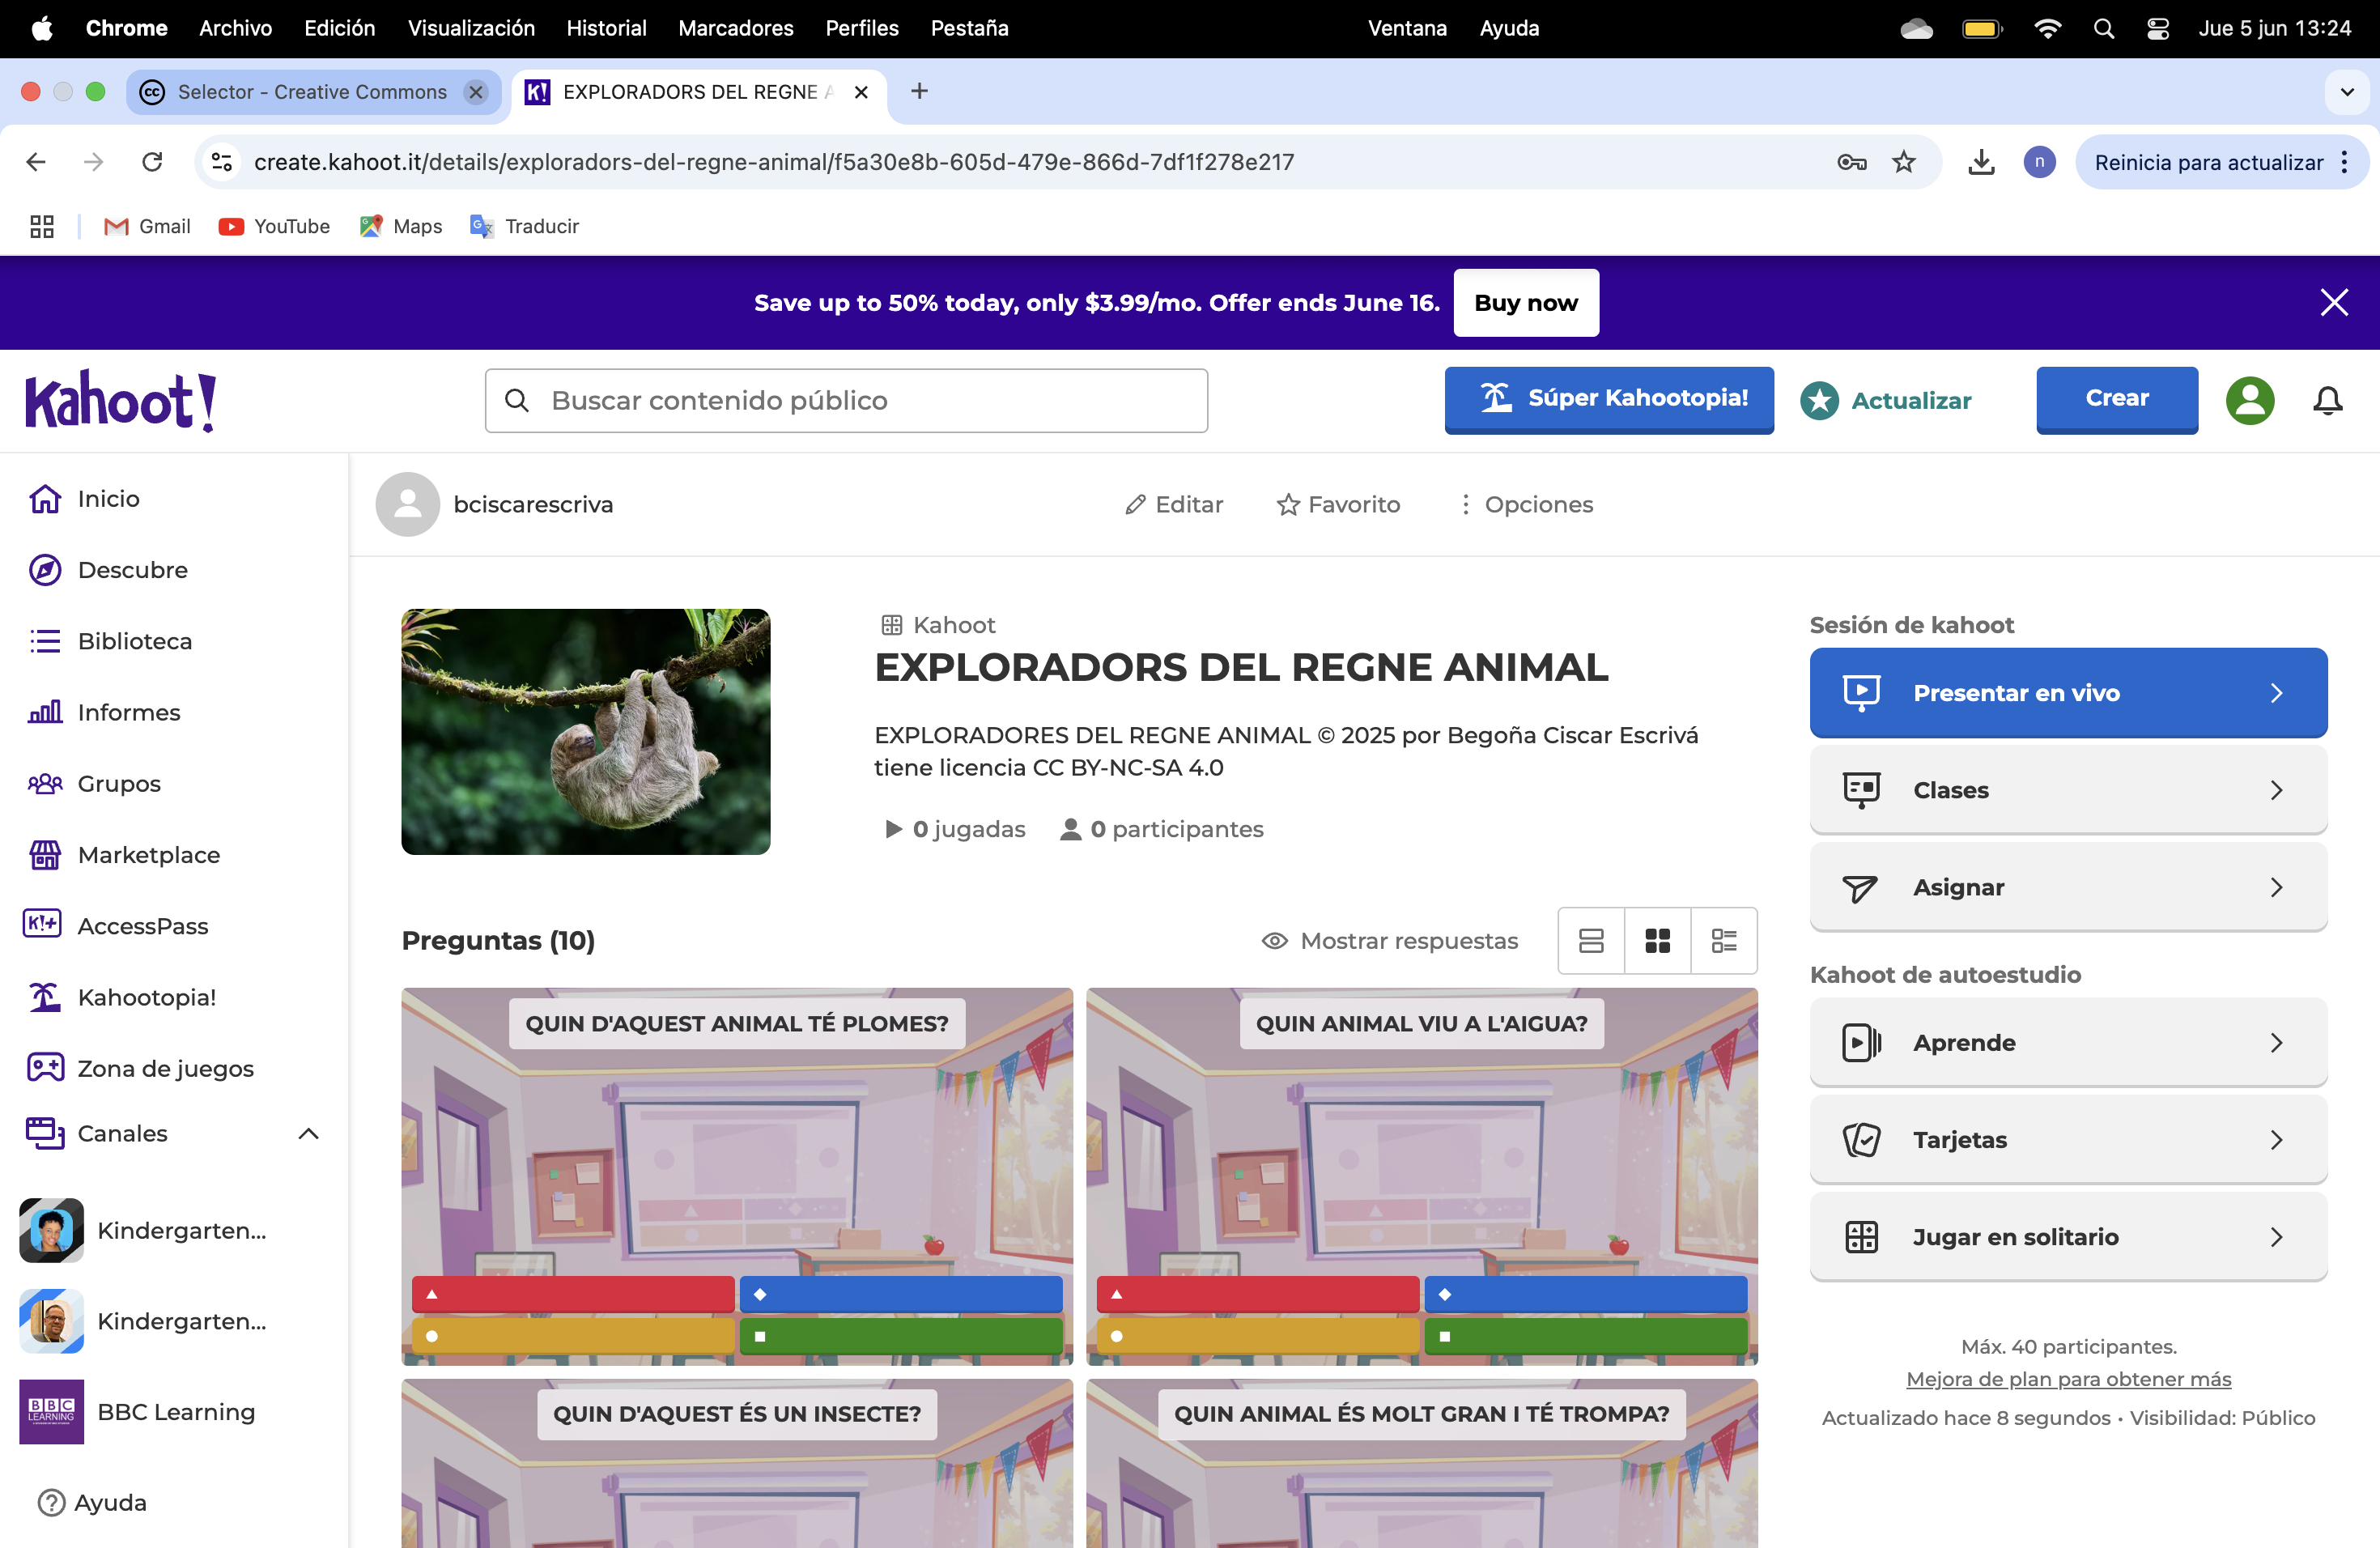Viewport: 2380px width, 1548px height.
Task: Click the Presentar en vivo button
Action: (x=2067, y=693)
